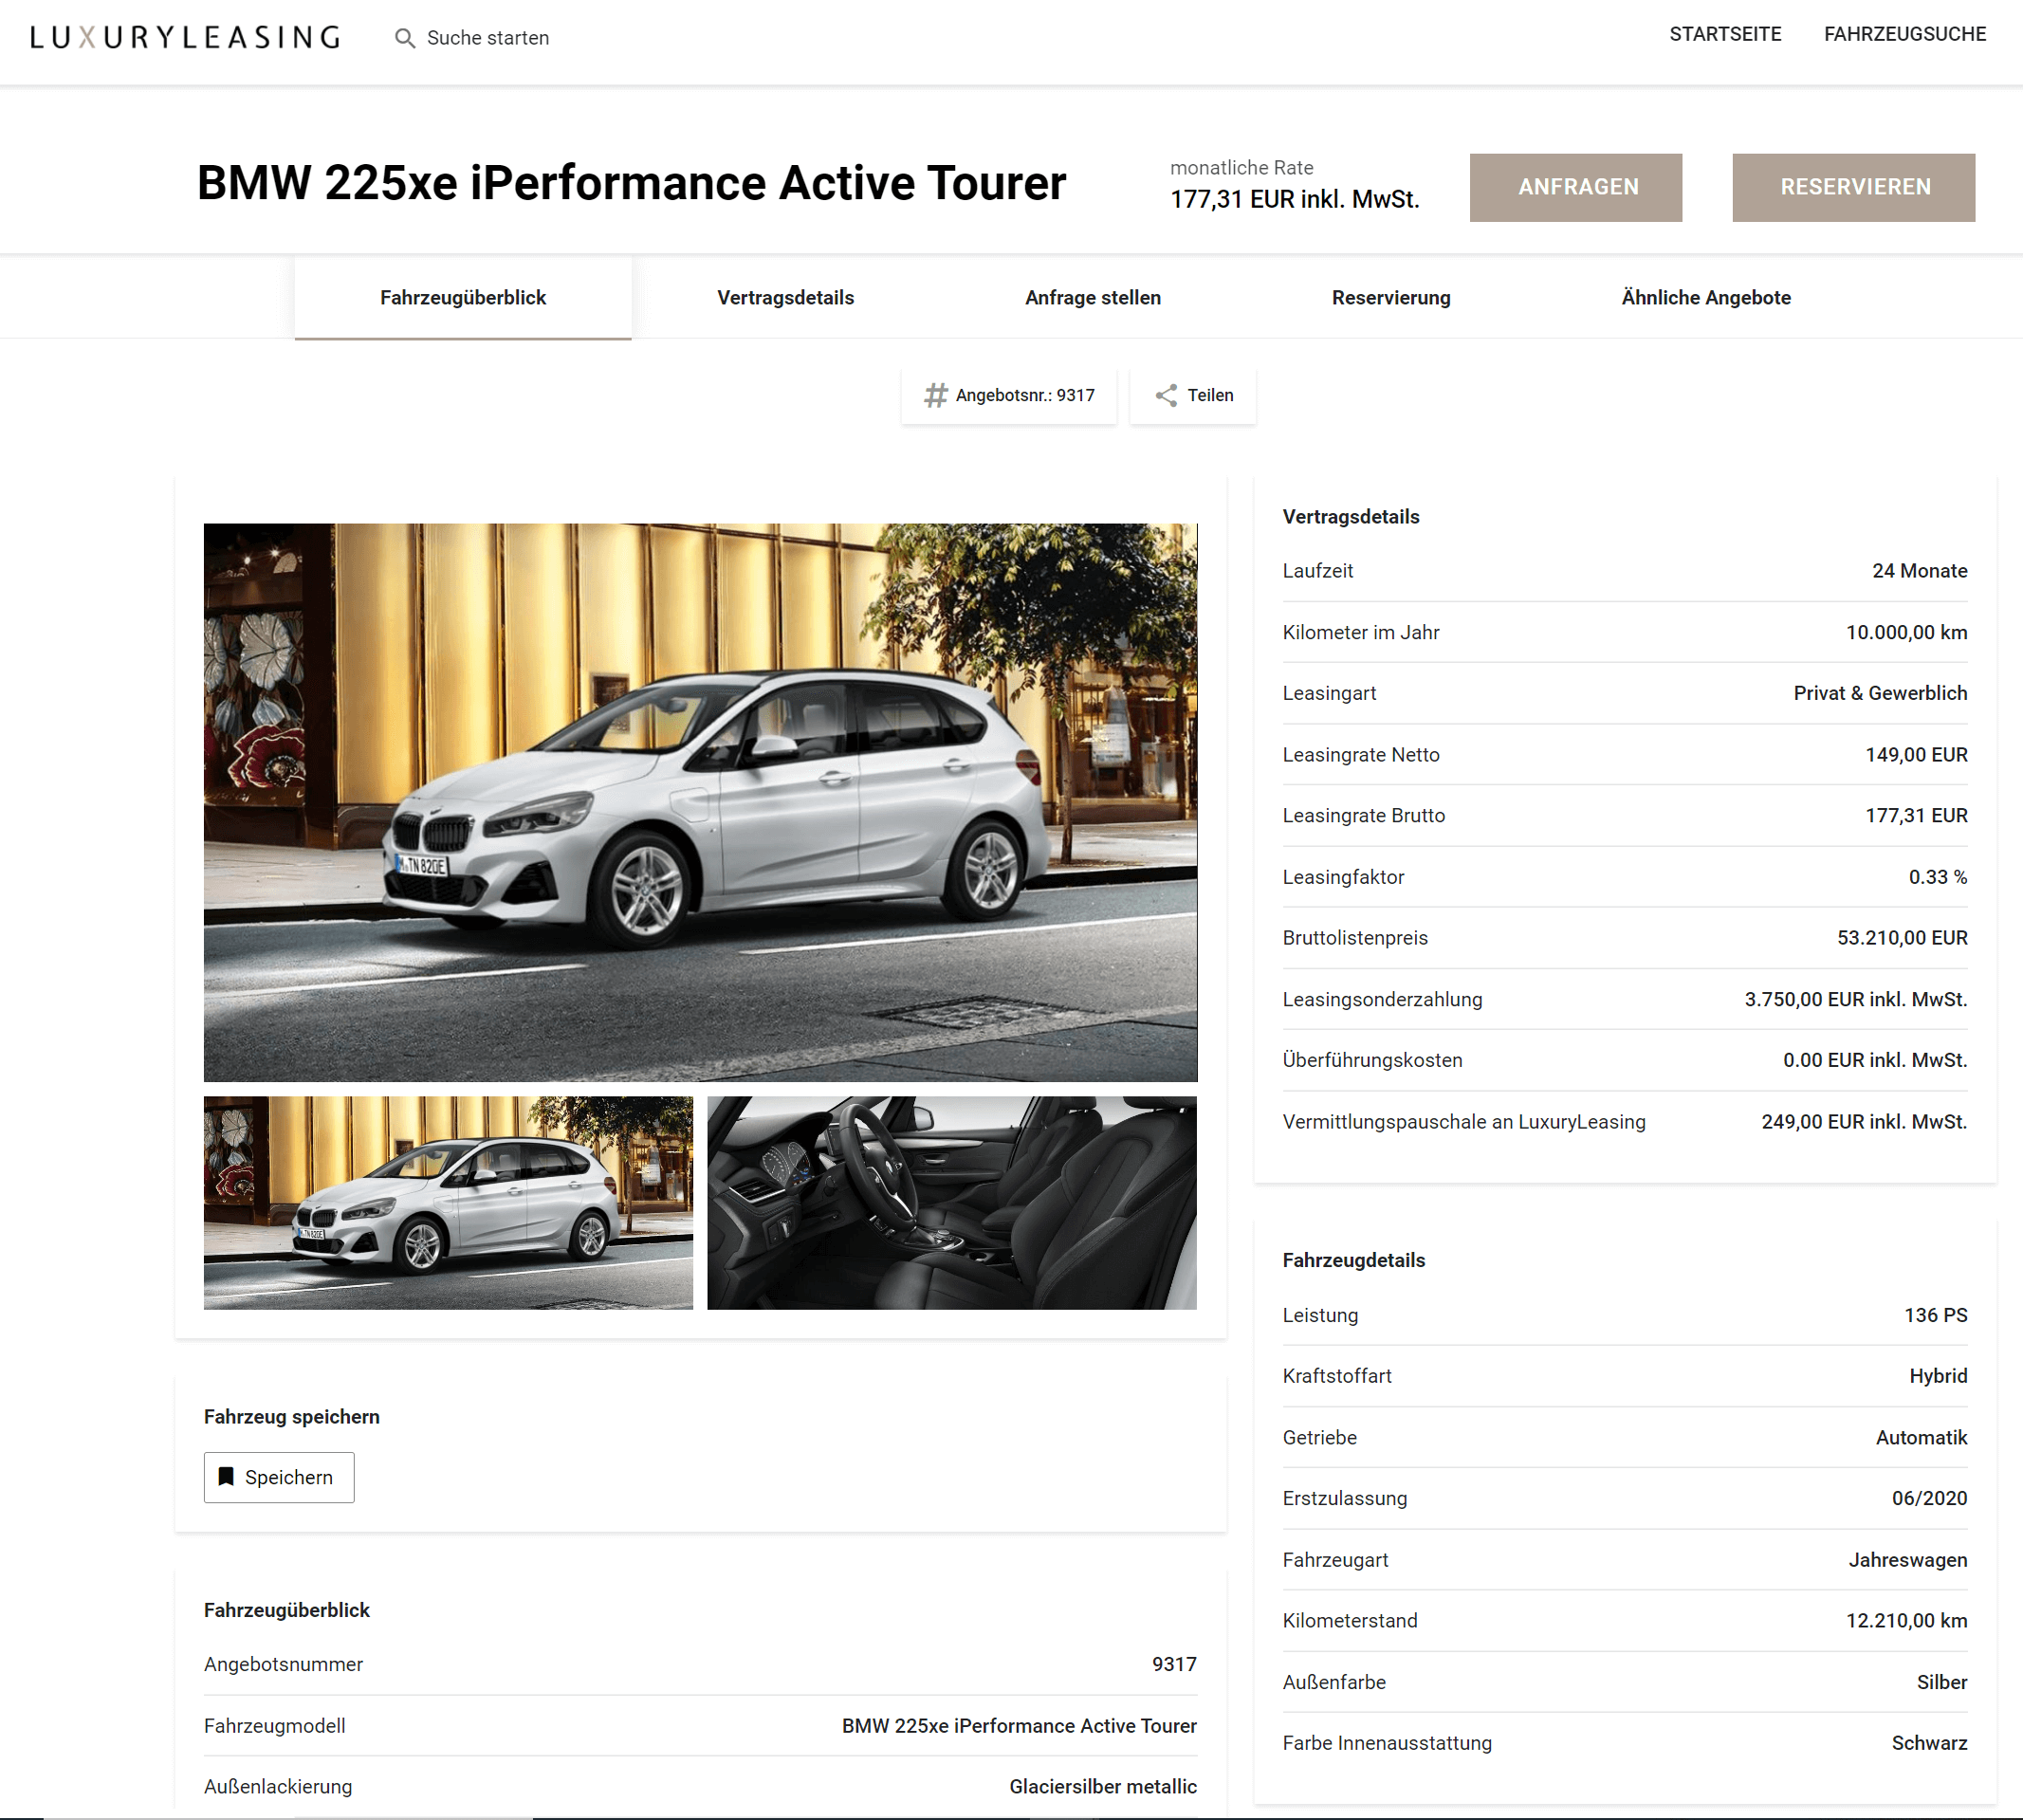Click the ANFRAGEN button
The height and width of the screenshot is (1820, 2023).
pyautogui.click(x=1576, y=187)
